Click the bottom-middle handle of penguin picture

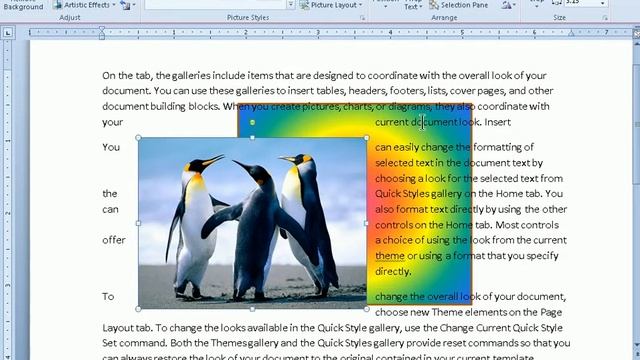252,309
